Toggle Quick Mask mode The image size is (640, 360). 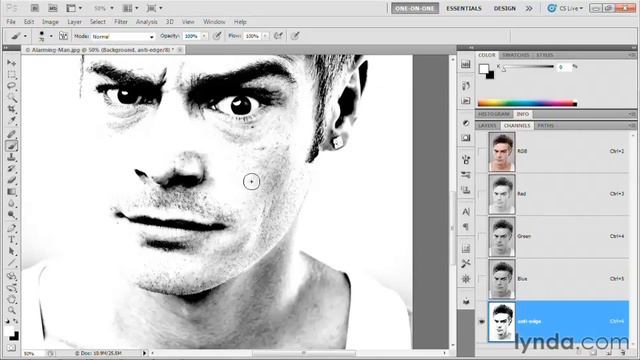(11, 348)
